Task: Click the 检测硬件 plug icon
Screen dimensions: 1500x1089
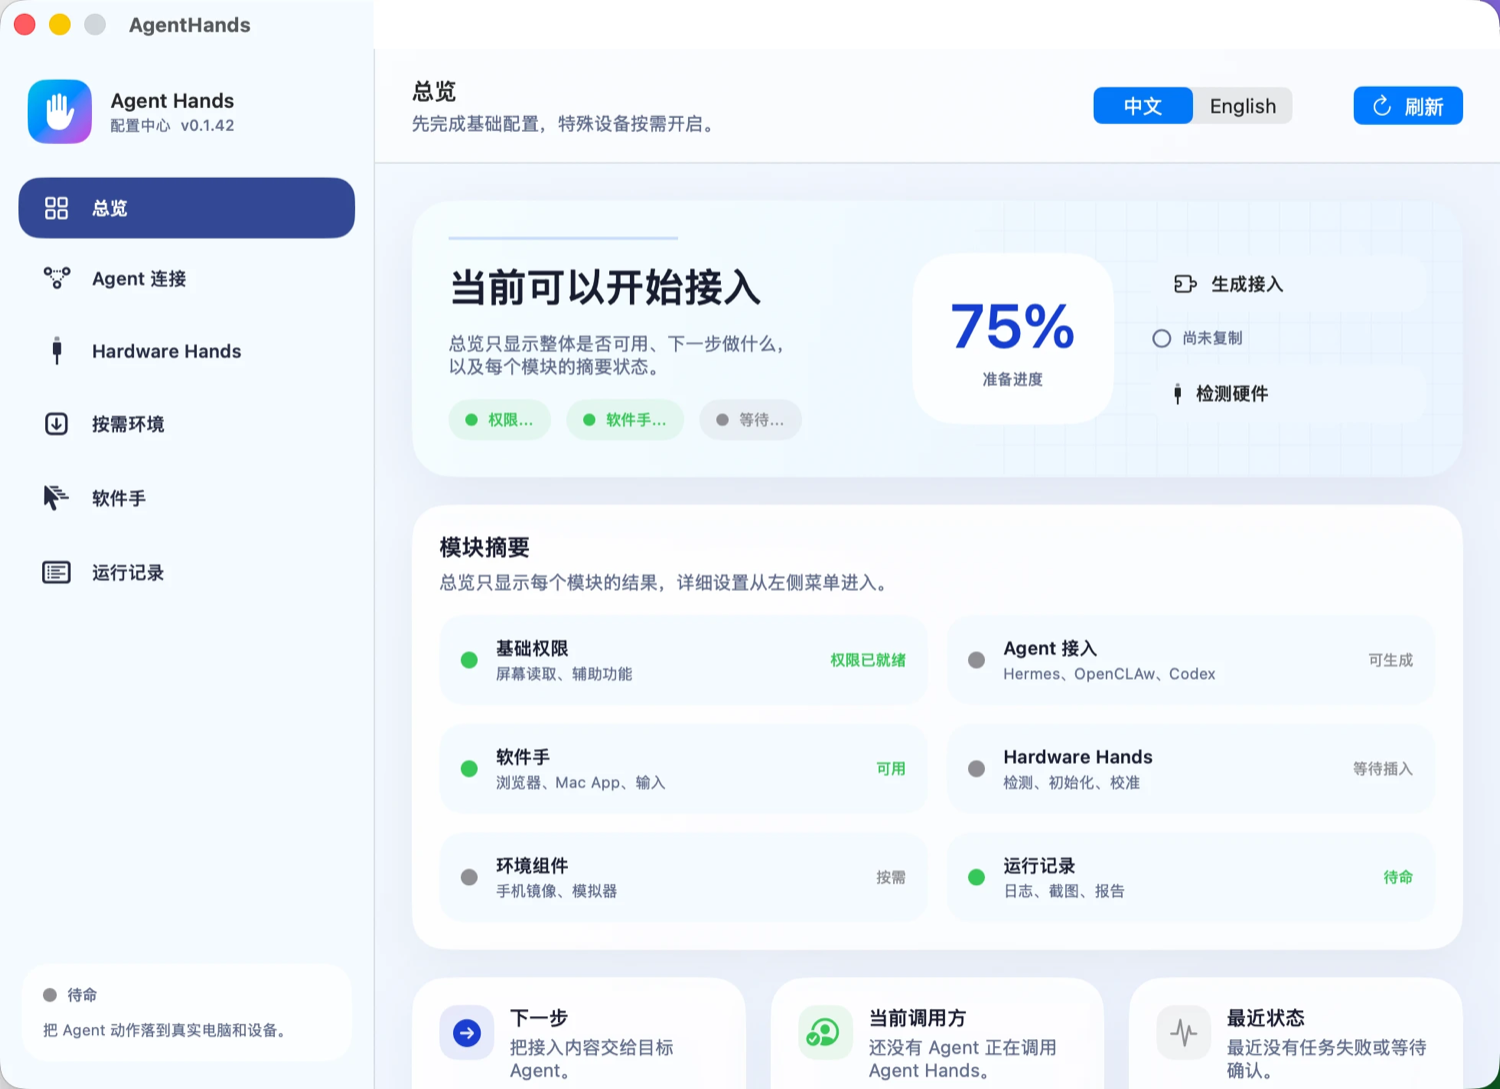Action: [x=1177, y=394]
